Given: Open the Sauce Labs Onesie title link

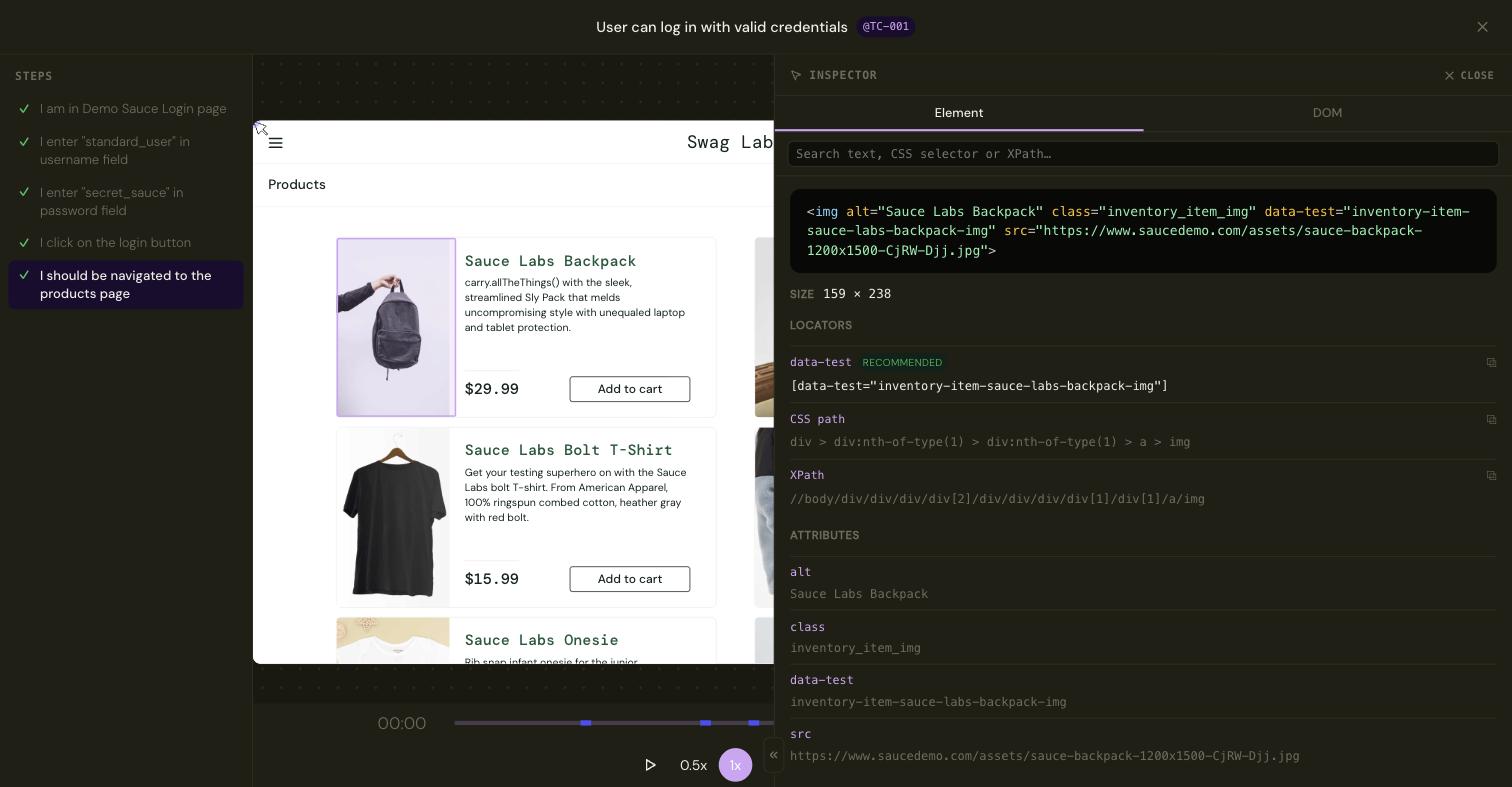Looking at the screenshot, I should coord(542,640).
